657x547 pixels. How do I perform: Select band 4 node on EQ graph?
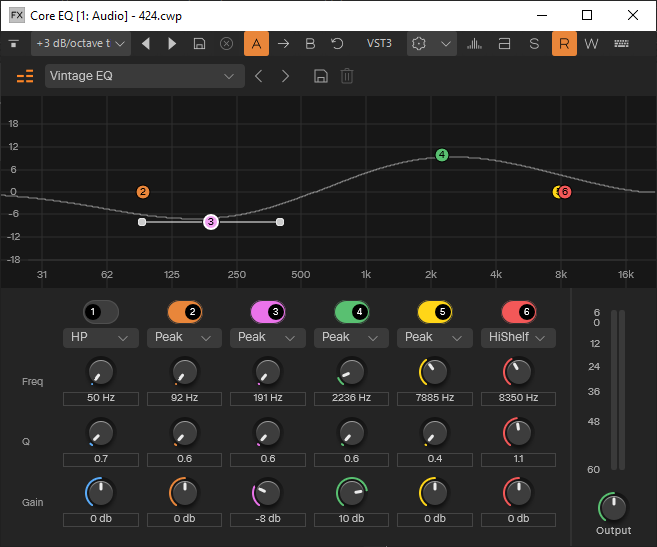[x=442, y=155]
